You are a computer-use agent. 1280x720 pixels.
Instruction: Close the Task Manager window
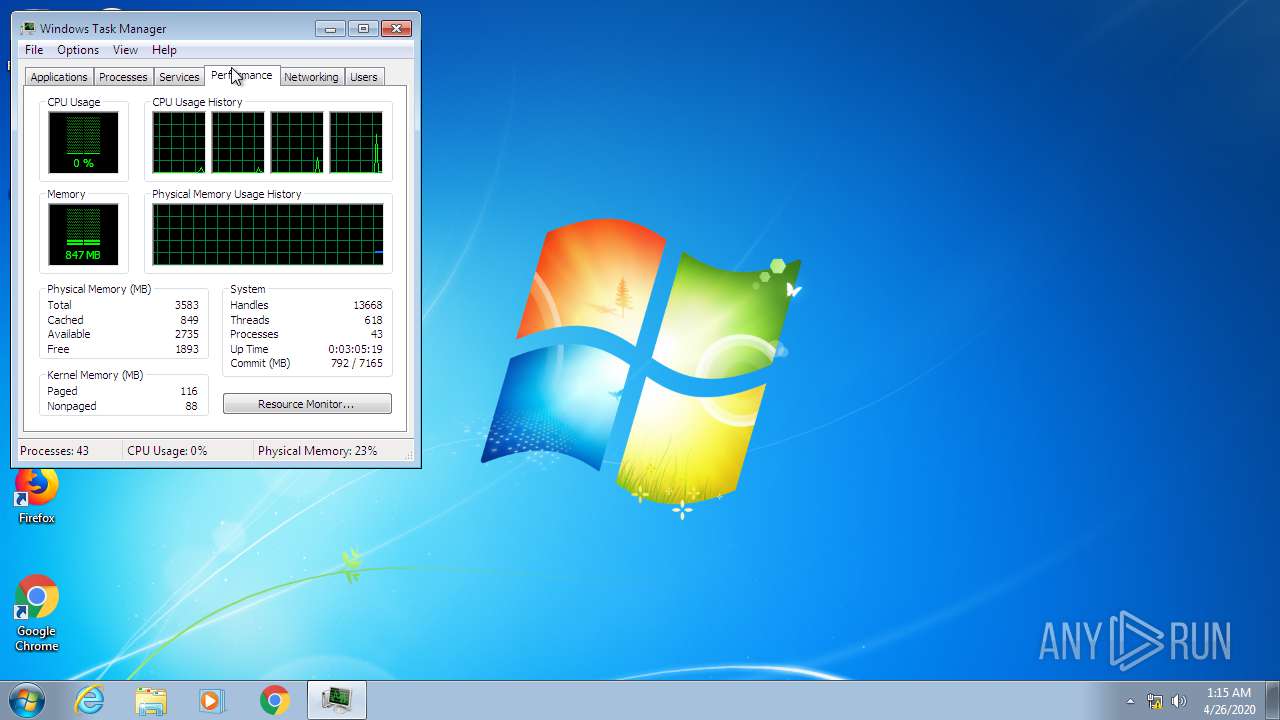coord(397,28)
